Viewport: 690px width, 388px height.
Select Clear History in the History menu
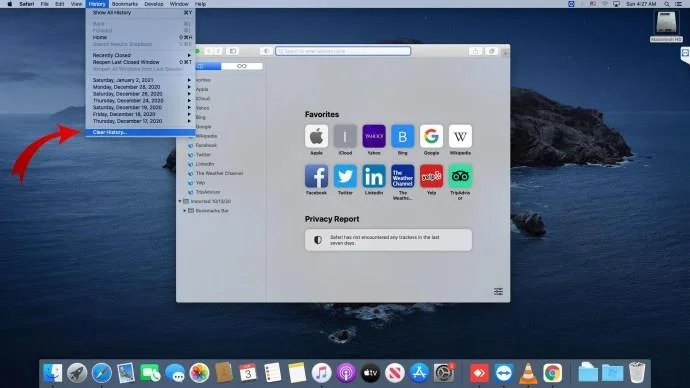[x=140, y=132]
